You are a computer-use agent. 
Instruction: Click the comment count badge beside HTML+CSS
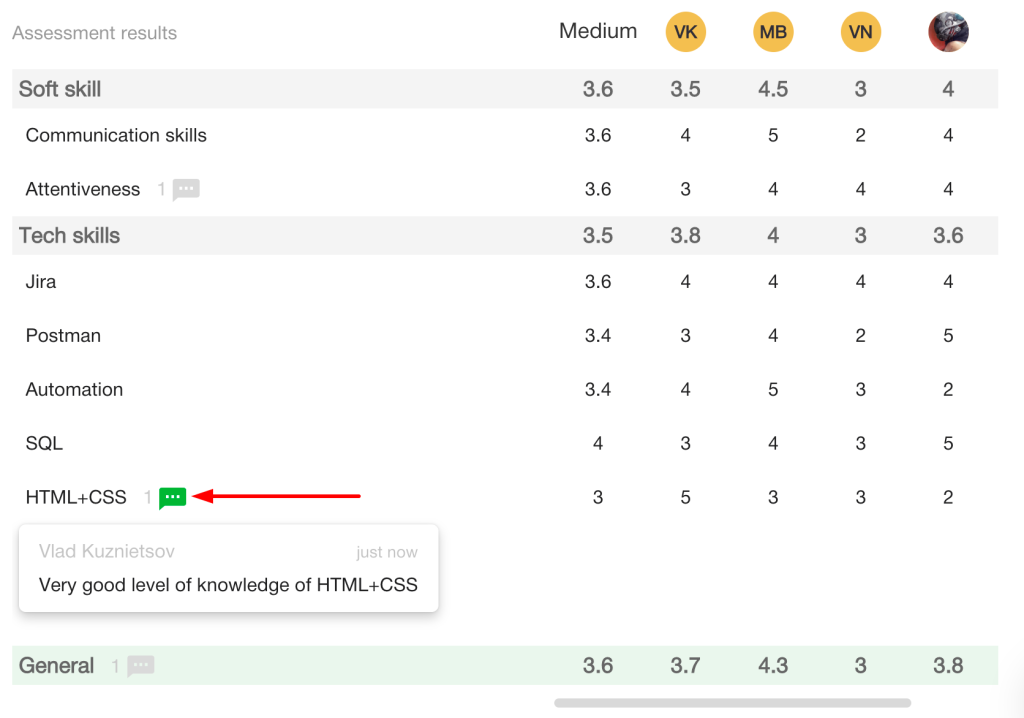point(148,497)
